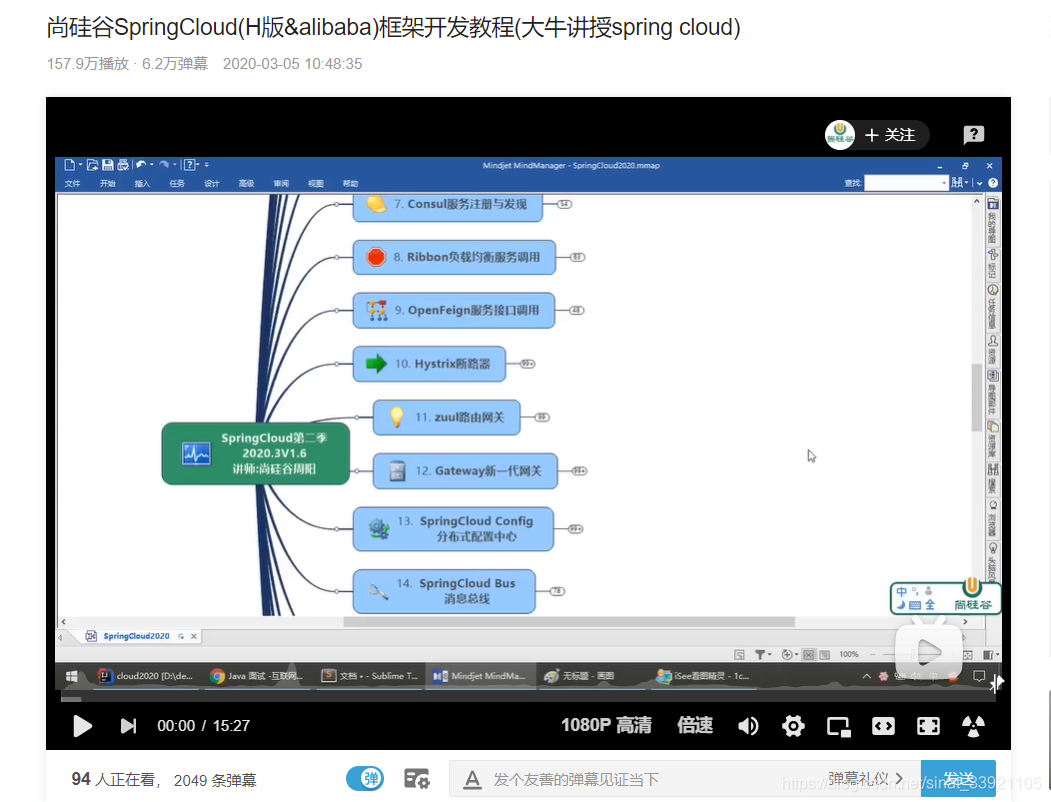The image size is (1051, 802).
Task: Enter fullscreen mode icon
Action: click(x=928, y=726)
